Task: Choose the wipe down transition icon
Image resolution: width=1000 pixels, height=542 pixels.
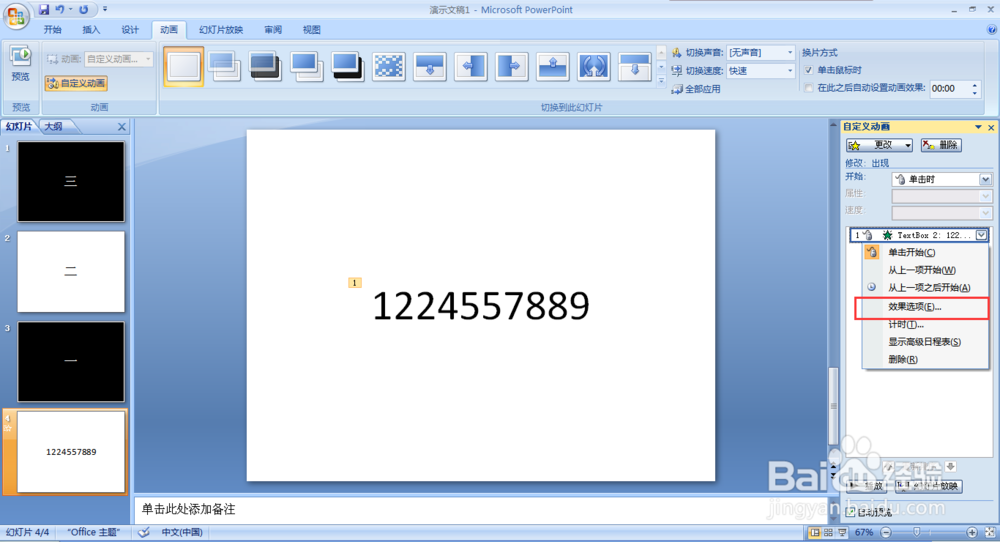Action: click(429, 66)
